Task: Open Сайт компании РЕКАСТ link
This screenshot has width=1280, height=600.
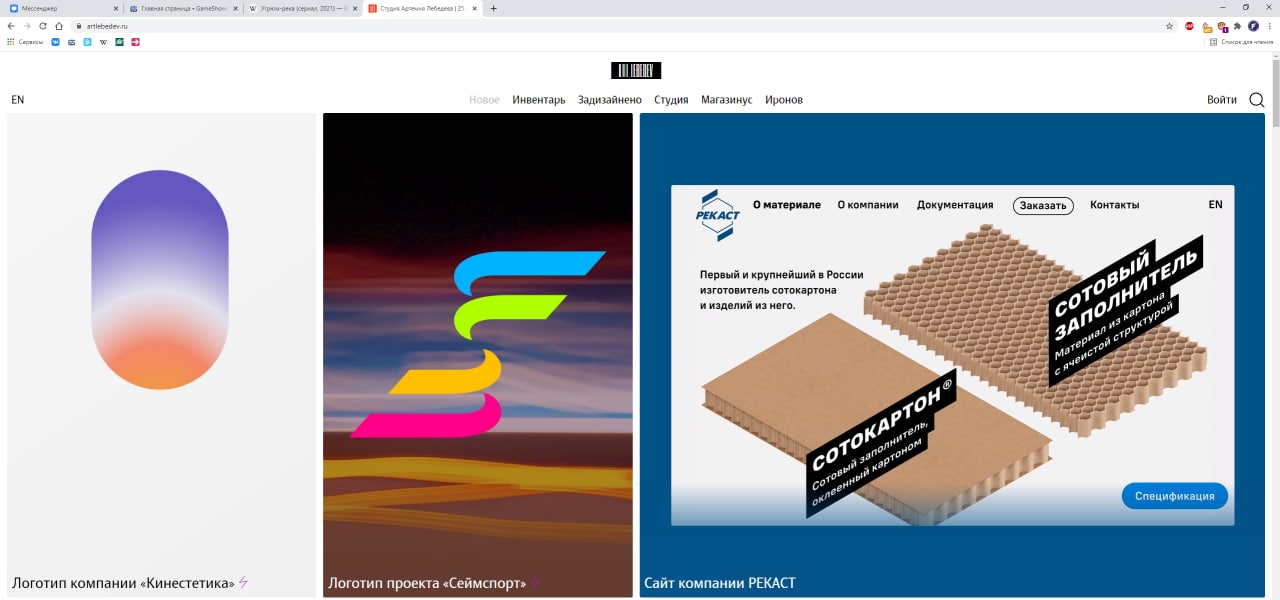Action: pos(720,583)
